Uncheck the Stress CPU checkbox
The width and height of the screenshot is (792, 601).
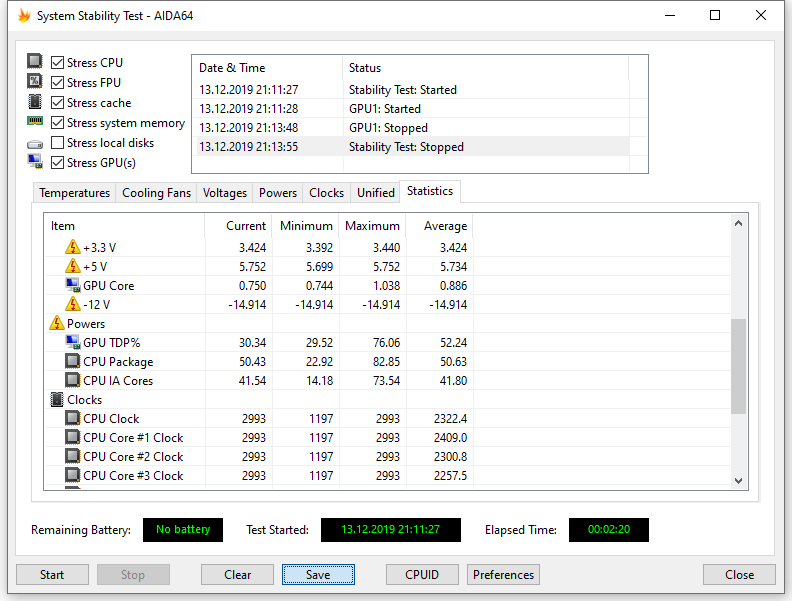point(58,62)
